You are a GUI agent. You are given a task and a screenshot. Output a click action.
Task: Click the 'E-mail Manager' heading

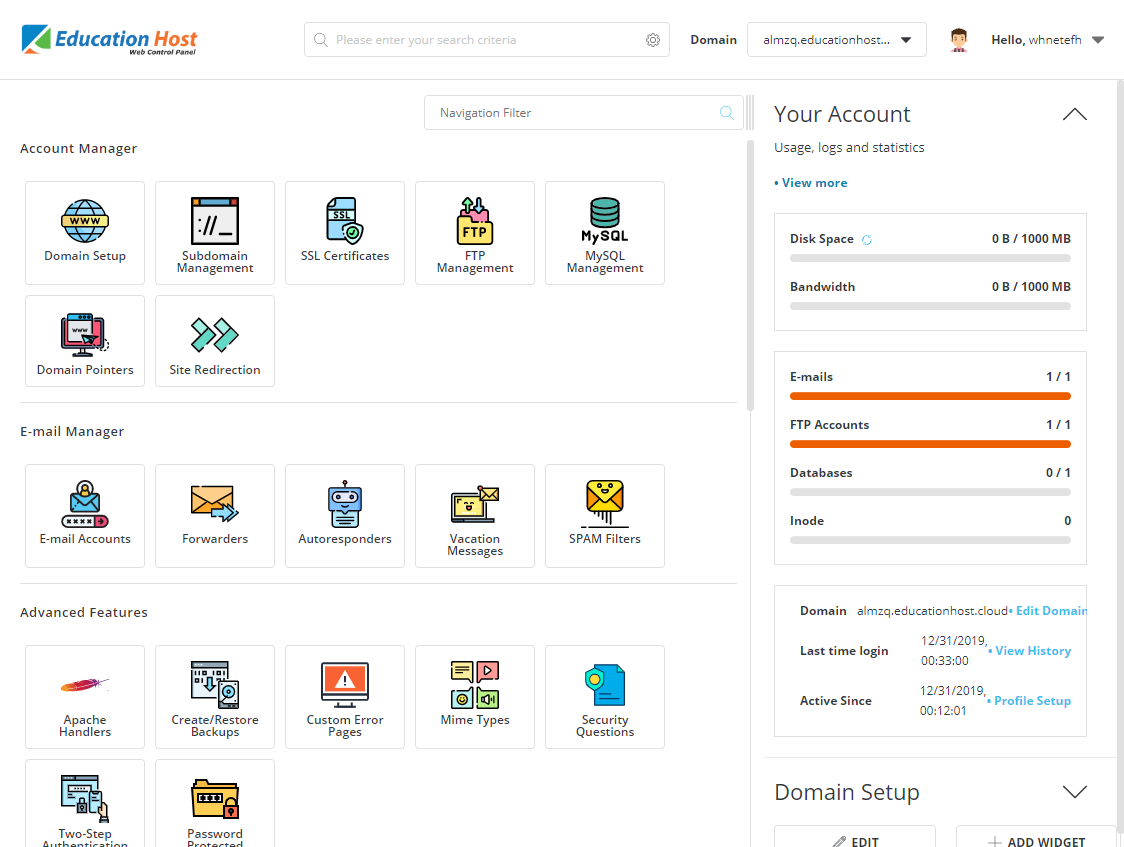click(72, 431)
